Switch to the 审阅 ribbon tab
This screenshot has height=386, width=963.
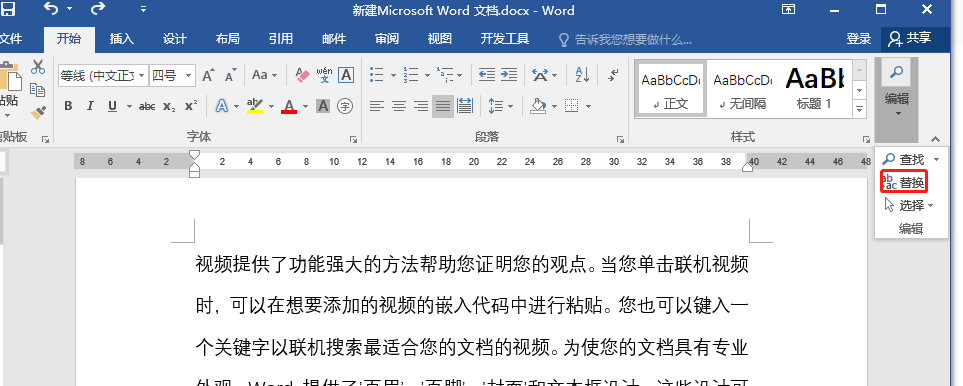coord(387,39)
